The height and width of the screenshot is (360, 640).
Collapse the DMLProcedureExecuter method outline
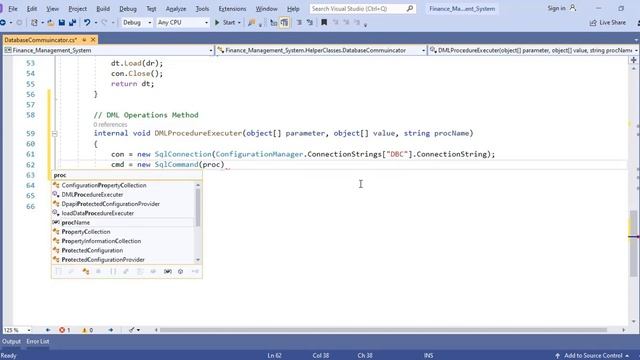pyautogui.click(x=54, y=133)
